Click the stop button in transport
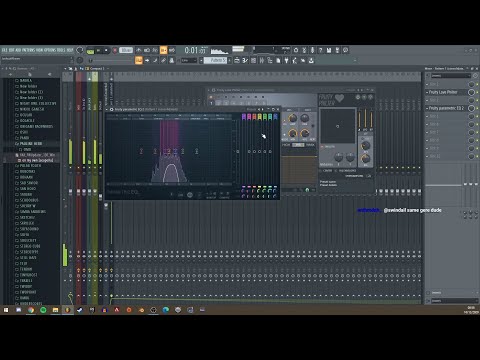 (x=106, y=51)
